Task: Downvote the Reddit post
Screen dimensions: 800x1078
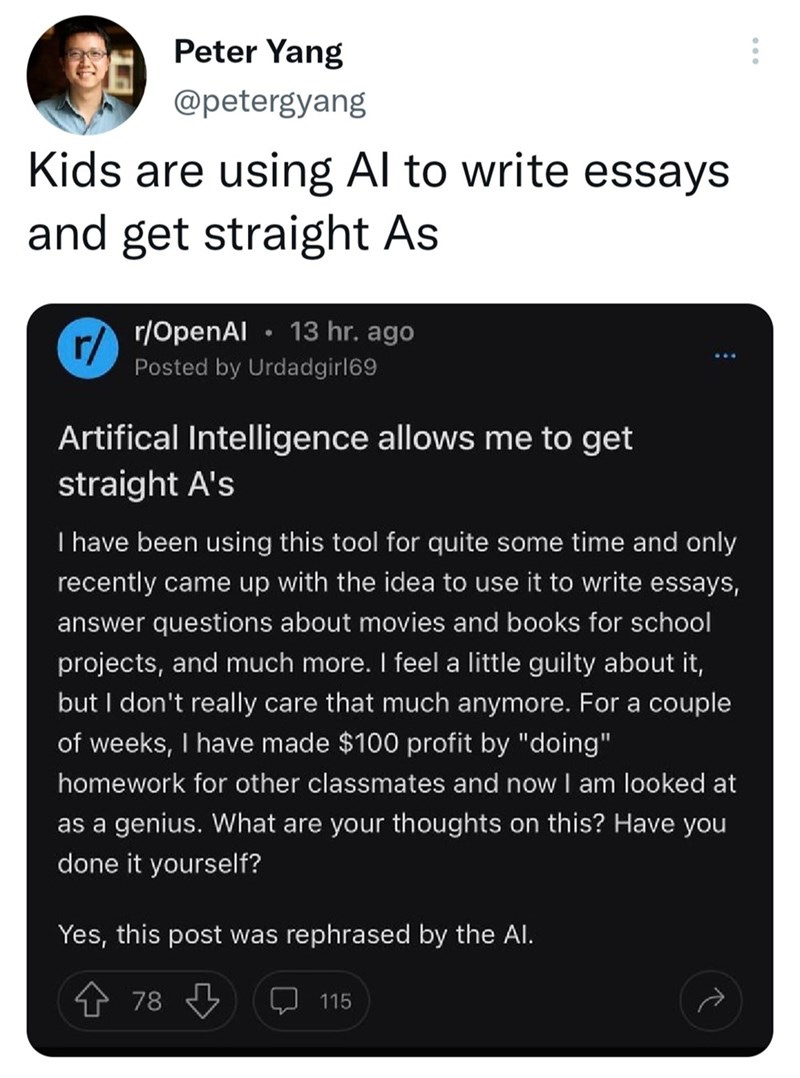Action: tap(202, 1000)
